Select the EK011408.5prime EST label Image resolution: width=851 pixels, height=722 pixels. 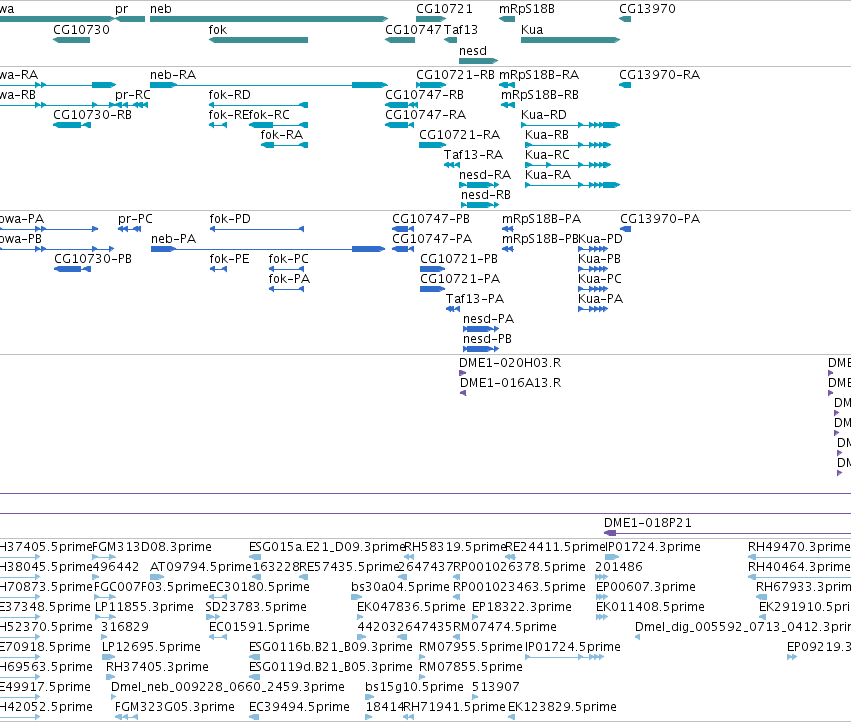[x=650, y=607]
